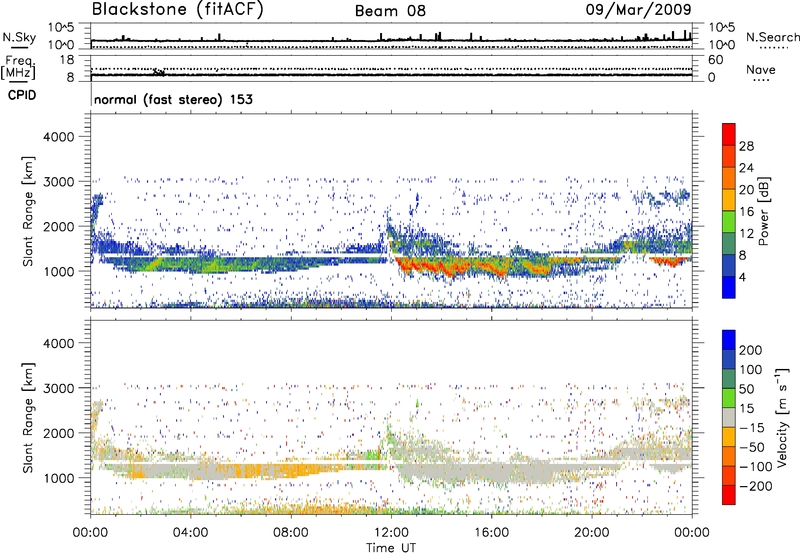Screen dimensions: 800x554
Task: Click the 'Time UT' axis label
Action: pyautogui.click(x=391, y=548)
